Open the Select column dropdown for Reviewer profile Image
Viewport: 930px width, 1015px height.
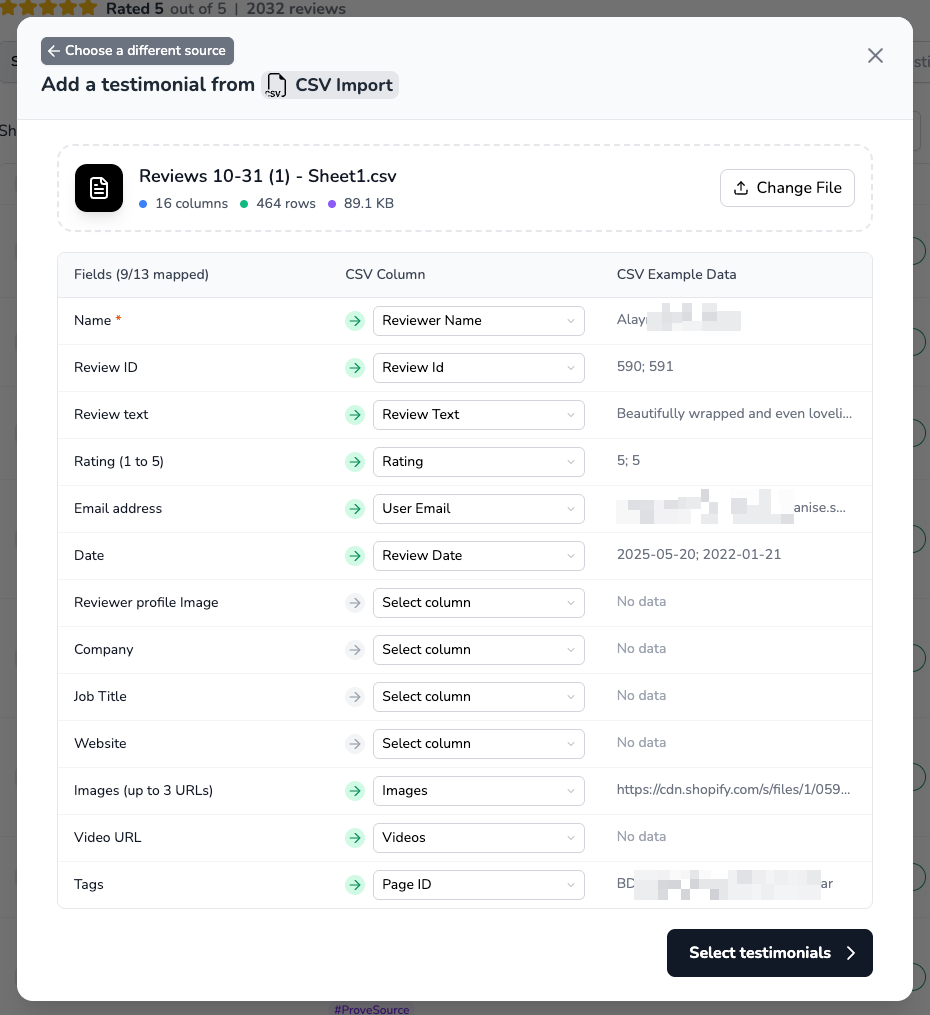click(x=478, y=602)
